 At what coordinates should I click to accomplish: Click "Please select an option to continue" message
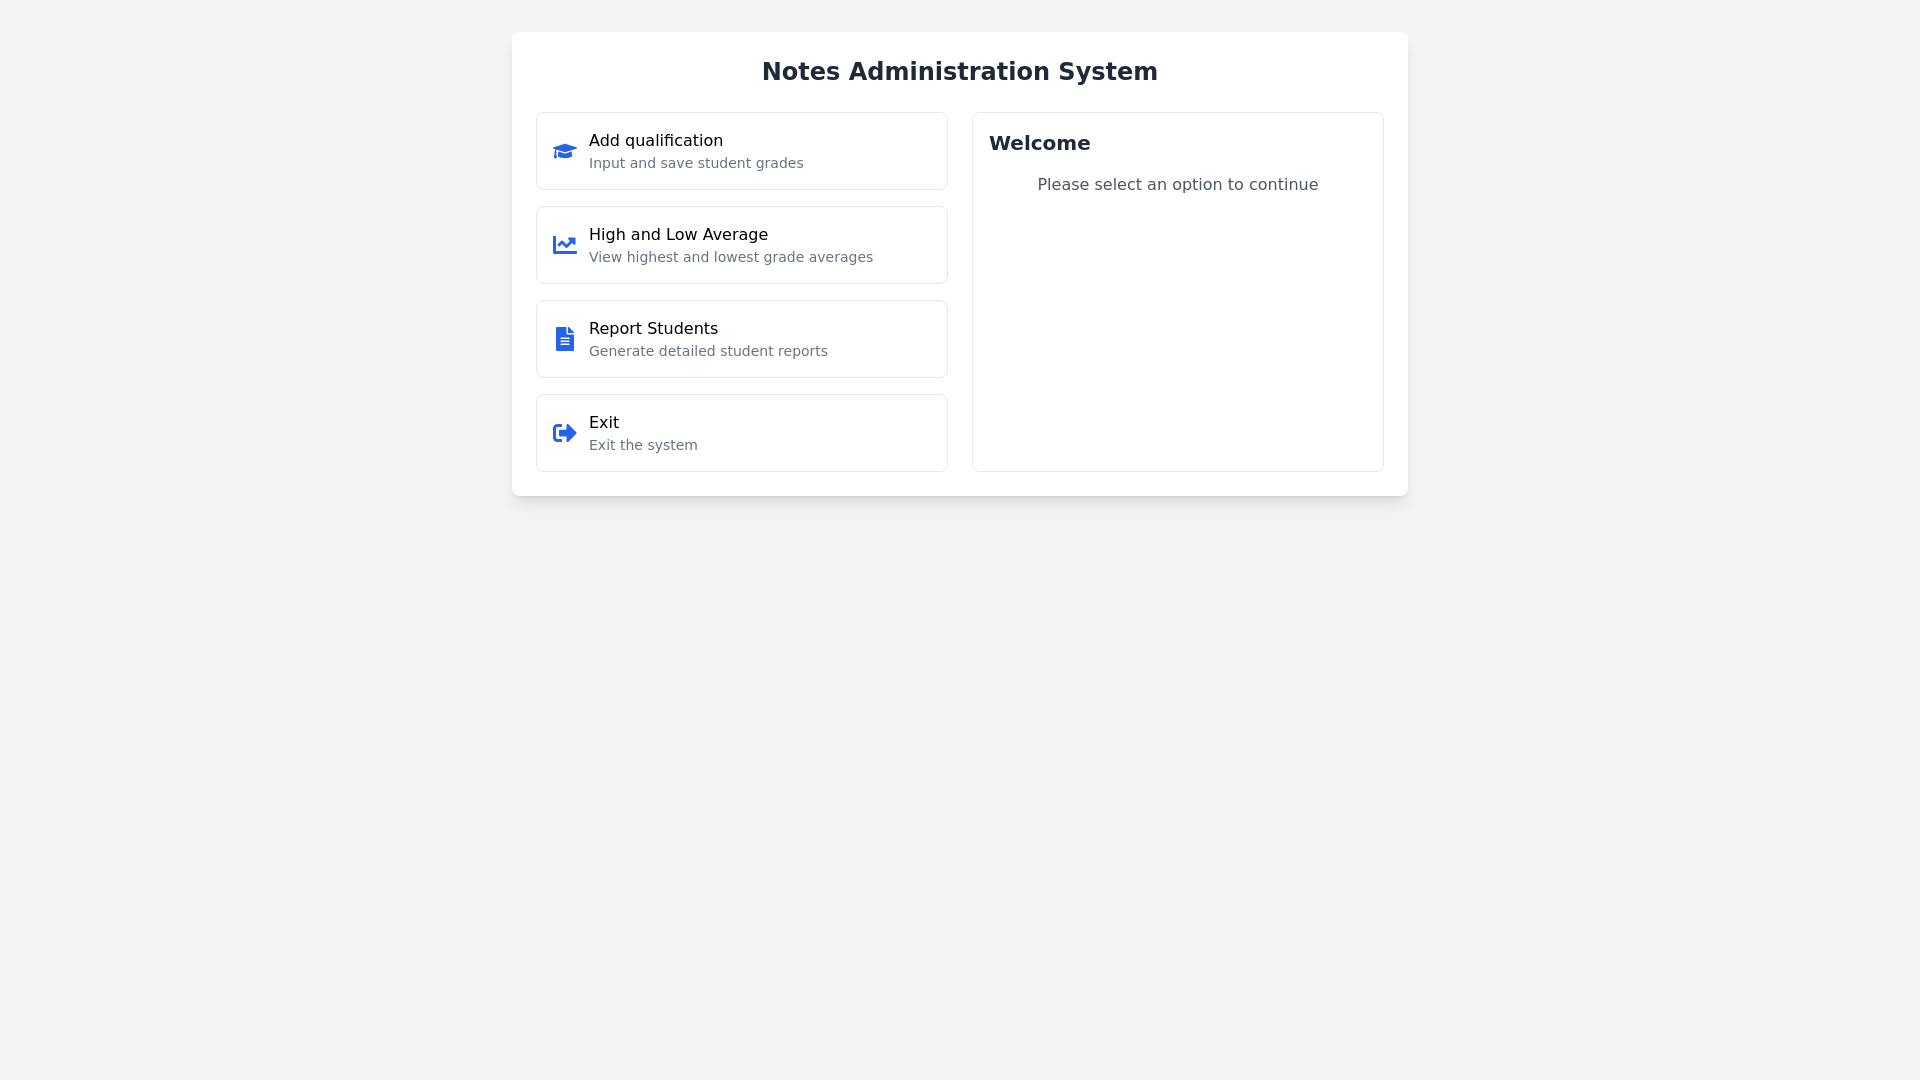click(x=1177, y=185)
